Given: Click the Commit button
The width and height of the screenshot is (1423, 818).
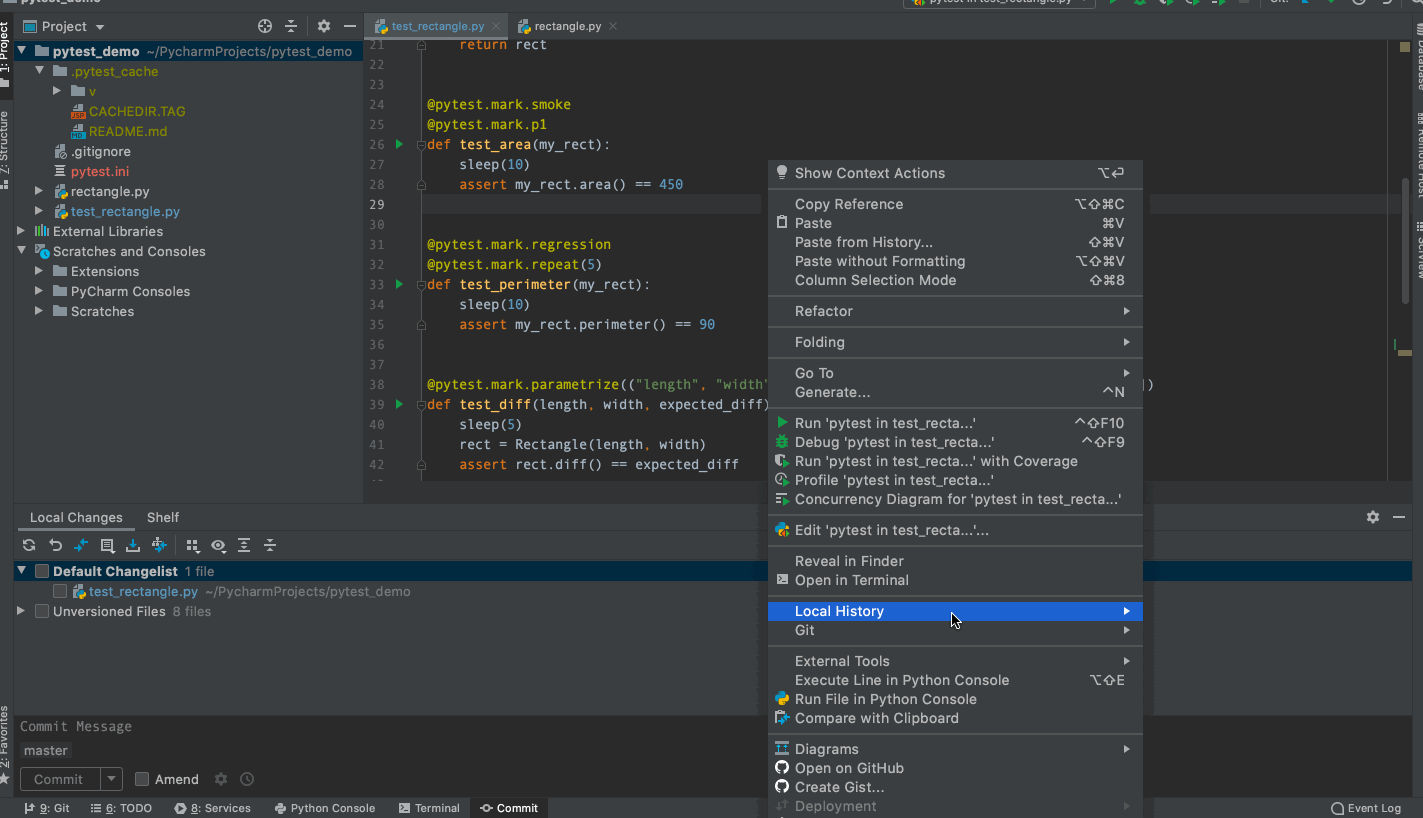Looking at the screenshot, I should coord(59,779).
